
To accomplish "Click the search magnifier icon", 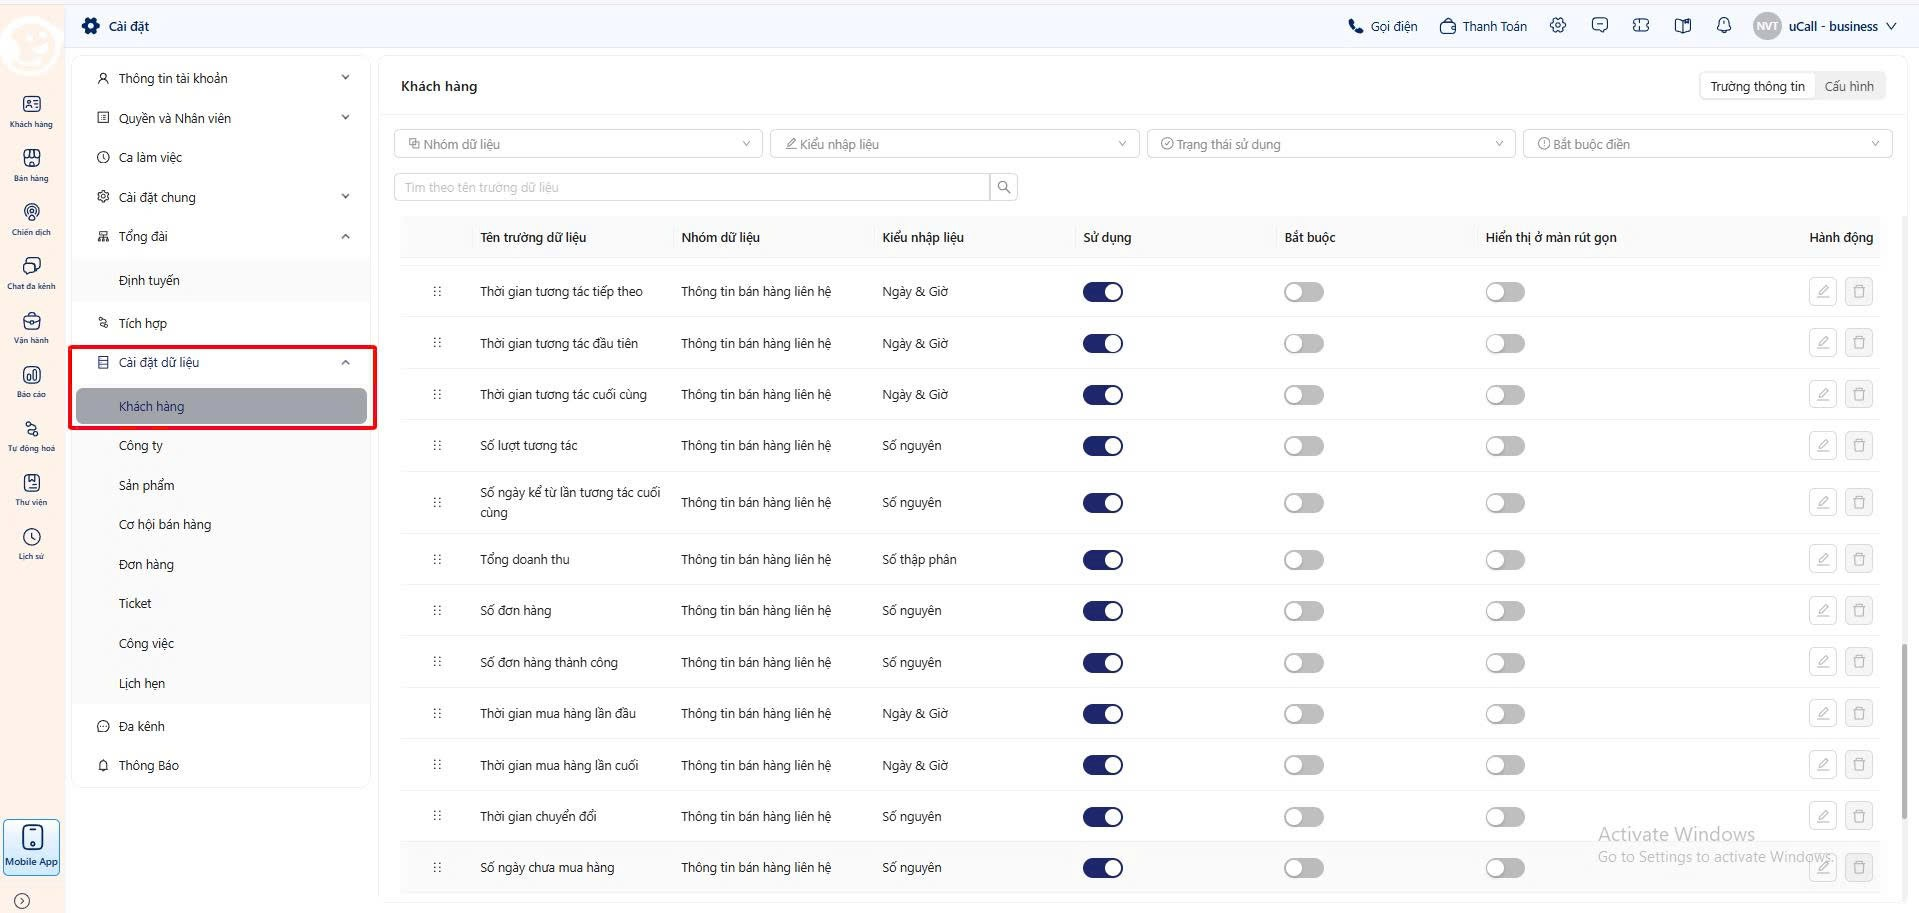I will point(1004,187).
